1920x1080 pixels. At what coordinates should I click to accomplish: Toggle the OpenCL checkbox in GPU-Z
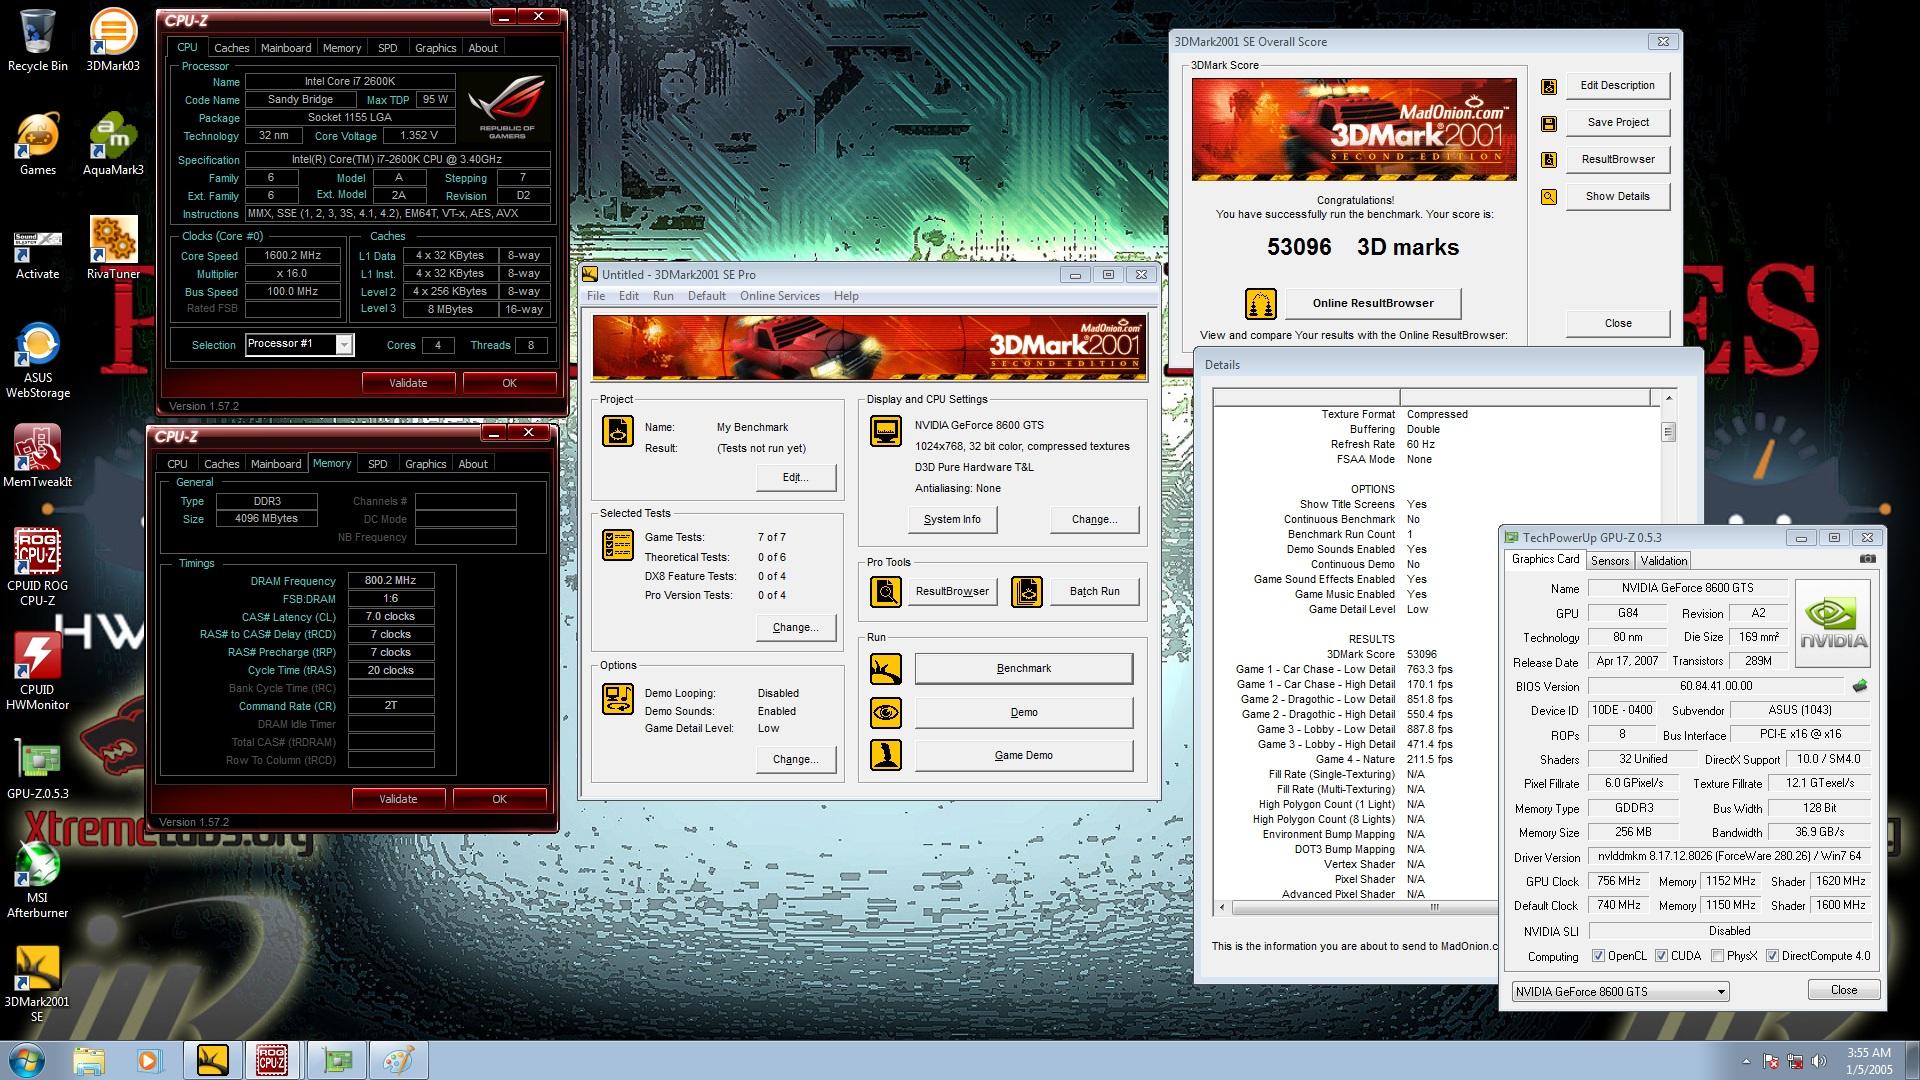coord(1598,956)
